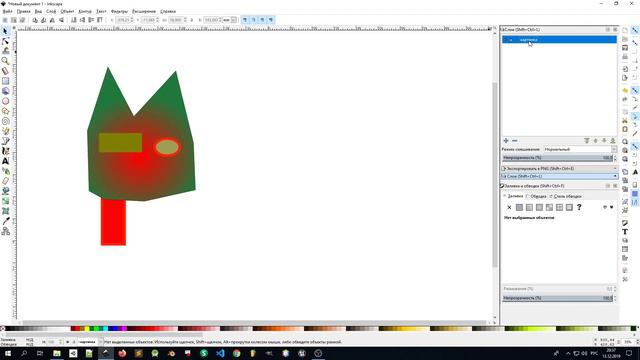The width and height of the screenshot is (640, 360).
Task: Click the Cut scissors icon in commands bar
Action: 625,121
